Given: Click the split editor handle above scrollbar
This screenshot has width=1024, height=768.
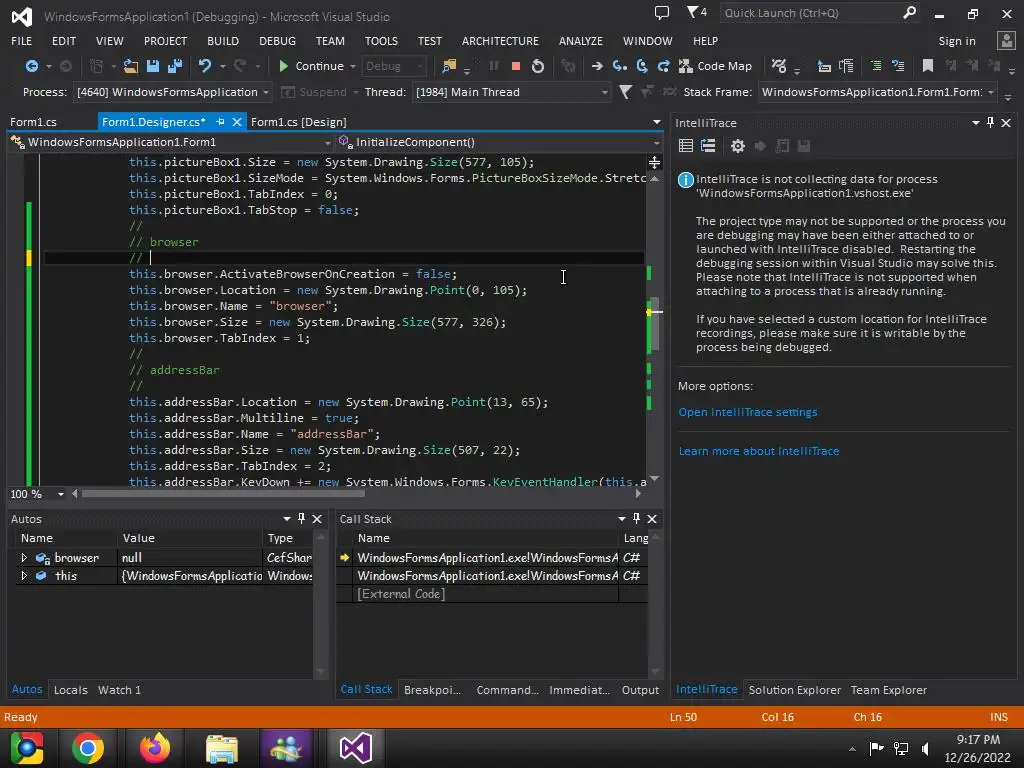Looking at the screenshot, I should click(x=654, y=162).
